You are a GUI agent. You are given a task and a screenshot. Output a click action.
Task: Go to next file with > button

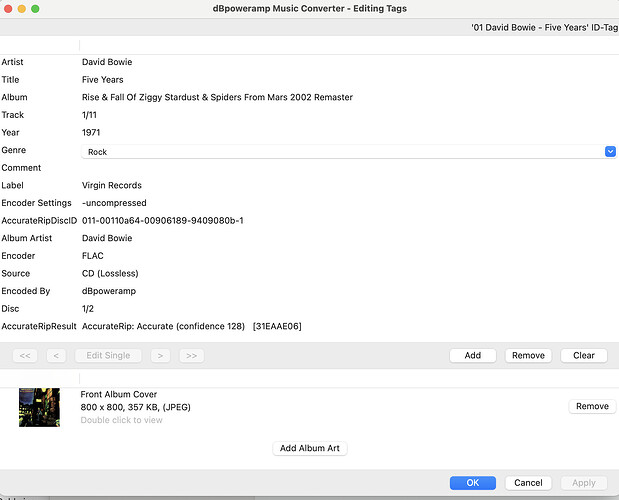point(160,356)
